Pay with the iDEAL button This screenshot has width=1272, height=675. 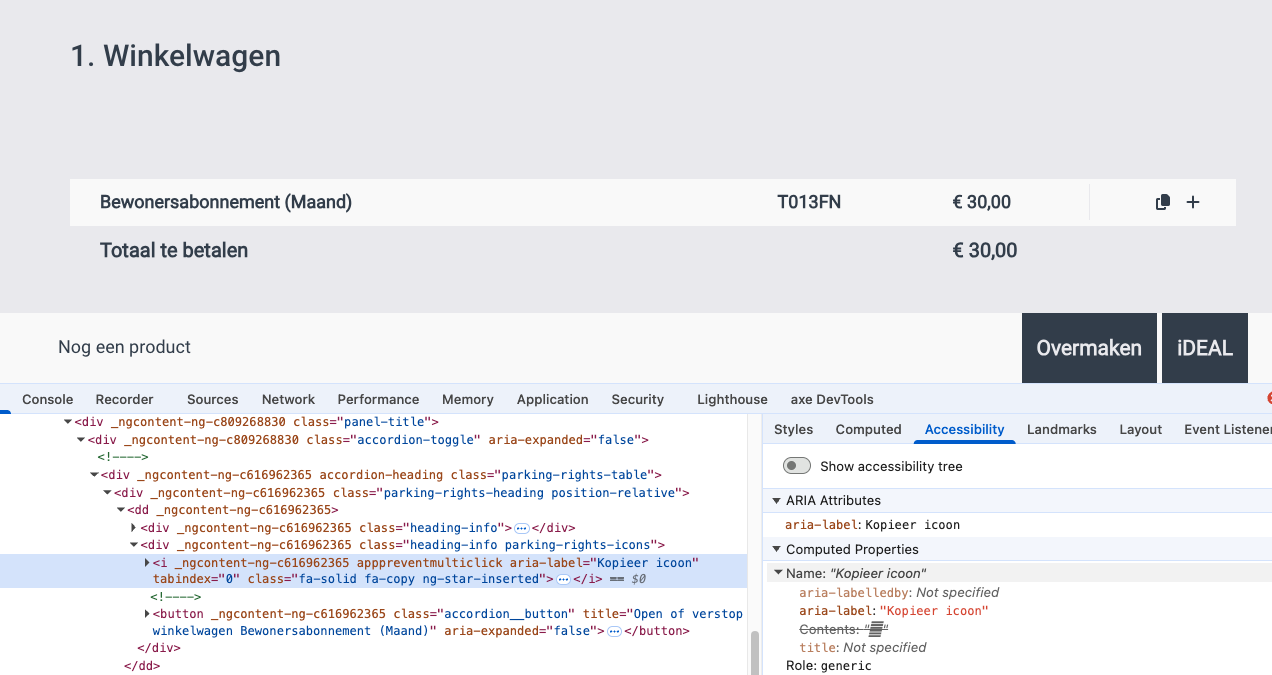click(x=1205, y=348)
